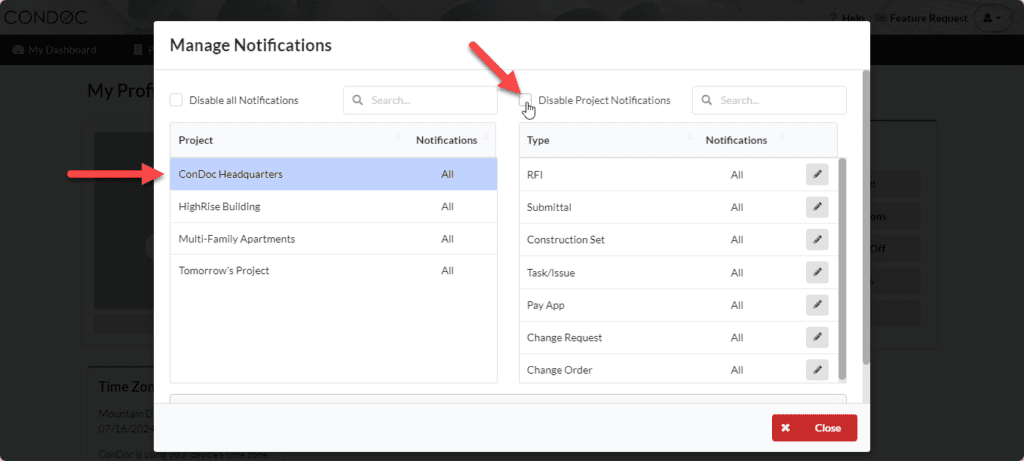Click the red Close button
Image resolution: width=1024 pixels, height=461 pixels.
click(x=814, y=428)
